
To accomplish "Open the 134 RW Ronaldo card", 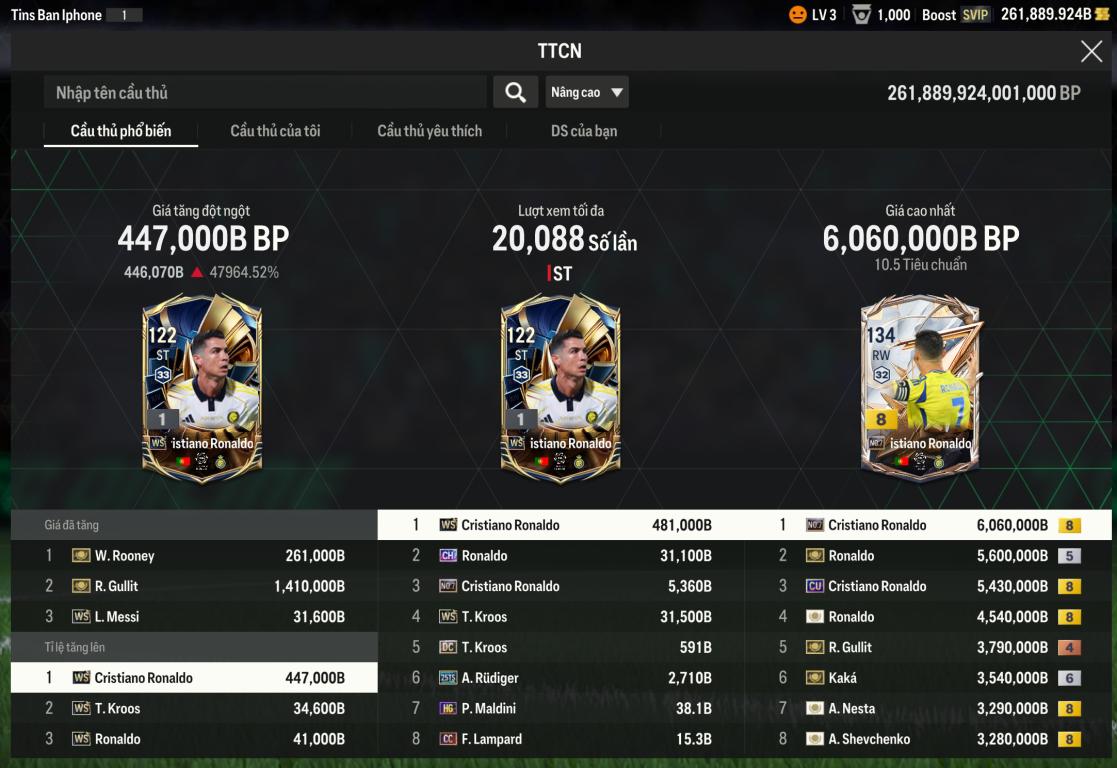I will [920, 389].
